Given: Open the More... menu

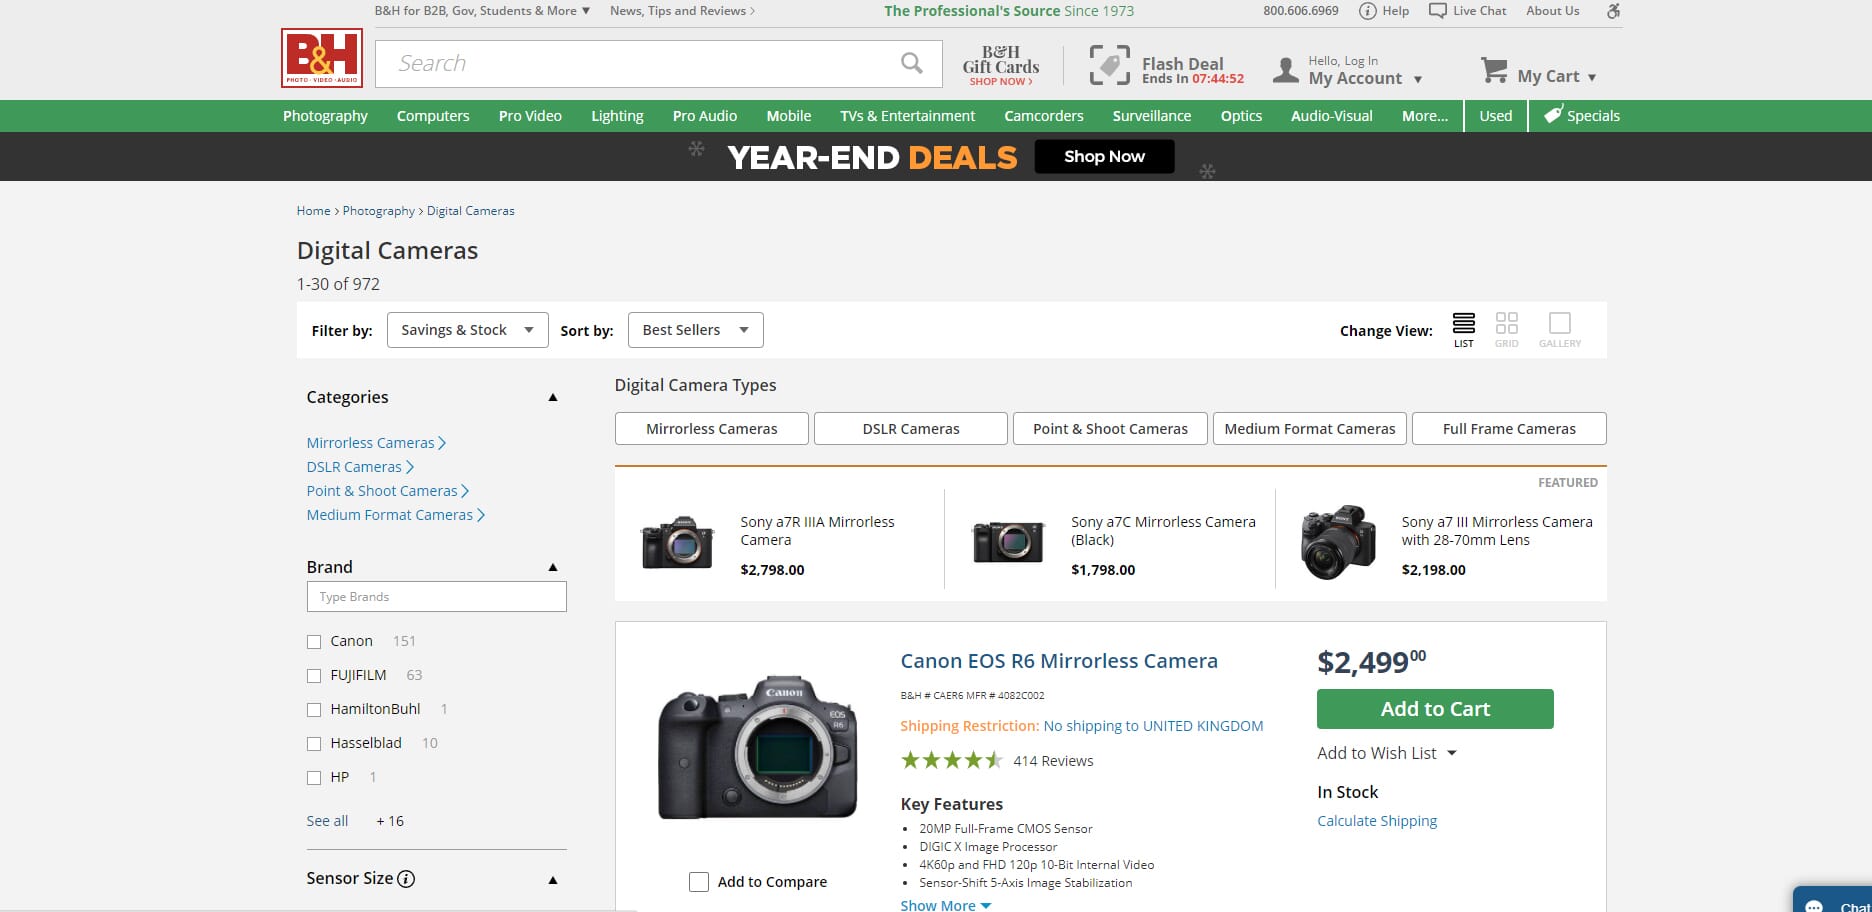Looking at the screenshot, I should coord(1424,116).
